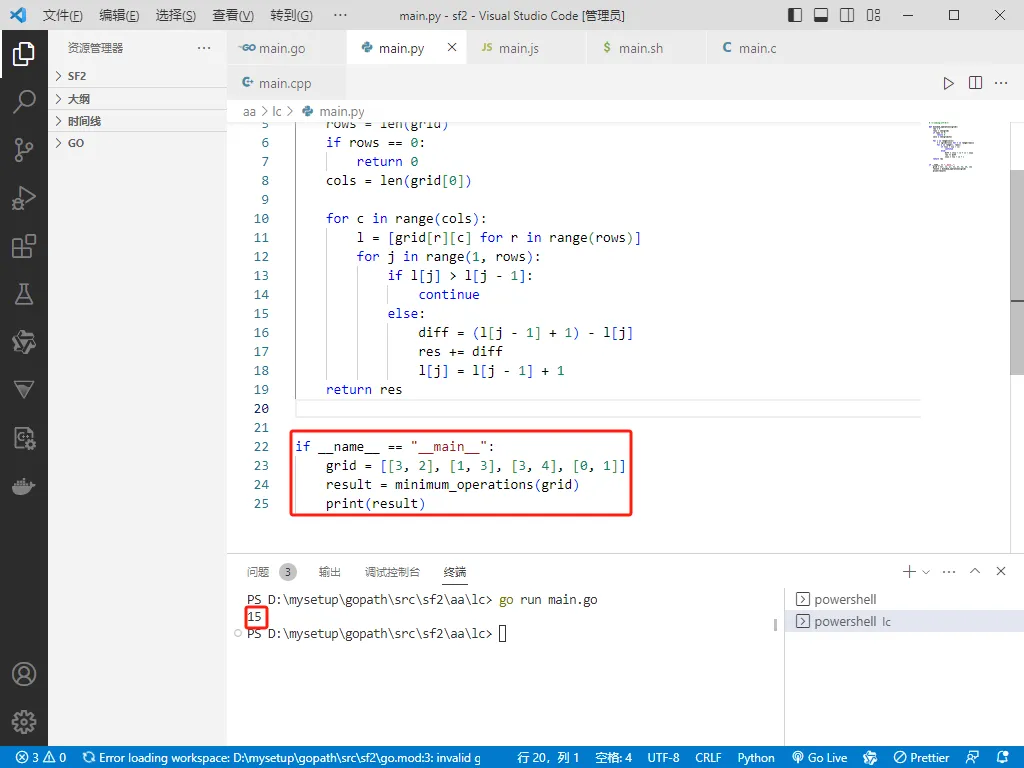Toggle the bottom panel layout icon
Image resolution: width=1024 pixels, height=768 pixels.
coord(821,15)
